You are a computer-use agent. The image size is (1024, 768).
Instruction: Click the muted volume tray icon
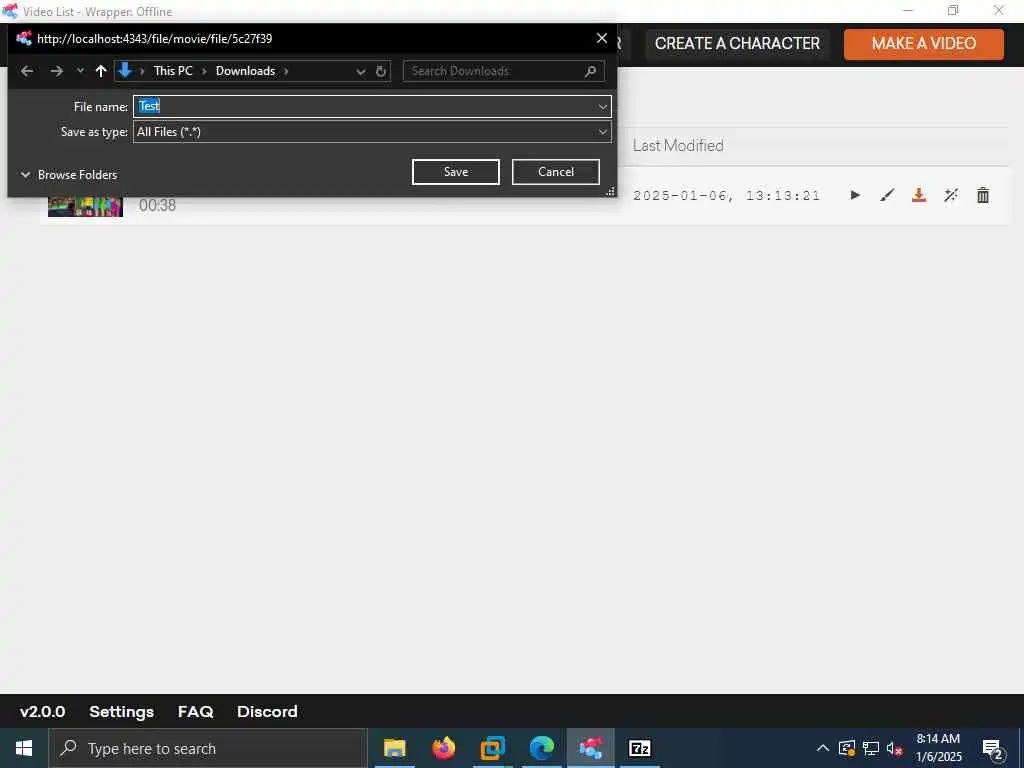coord(894,748)
